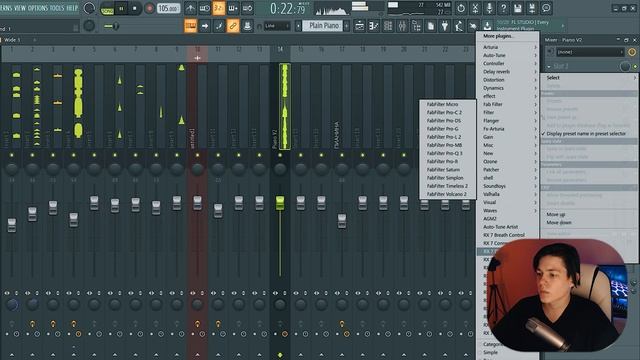Expand the Ozone plugin submenu
The width and height of the screenshot is (640, 360).
509,162
